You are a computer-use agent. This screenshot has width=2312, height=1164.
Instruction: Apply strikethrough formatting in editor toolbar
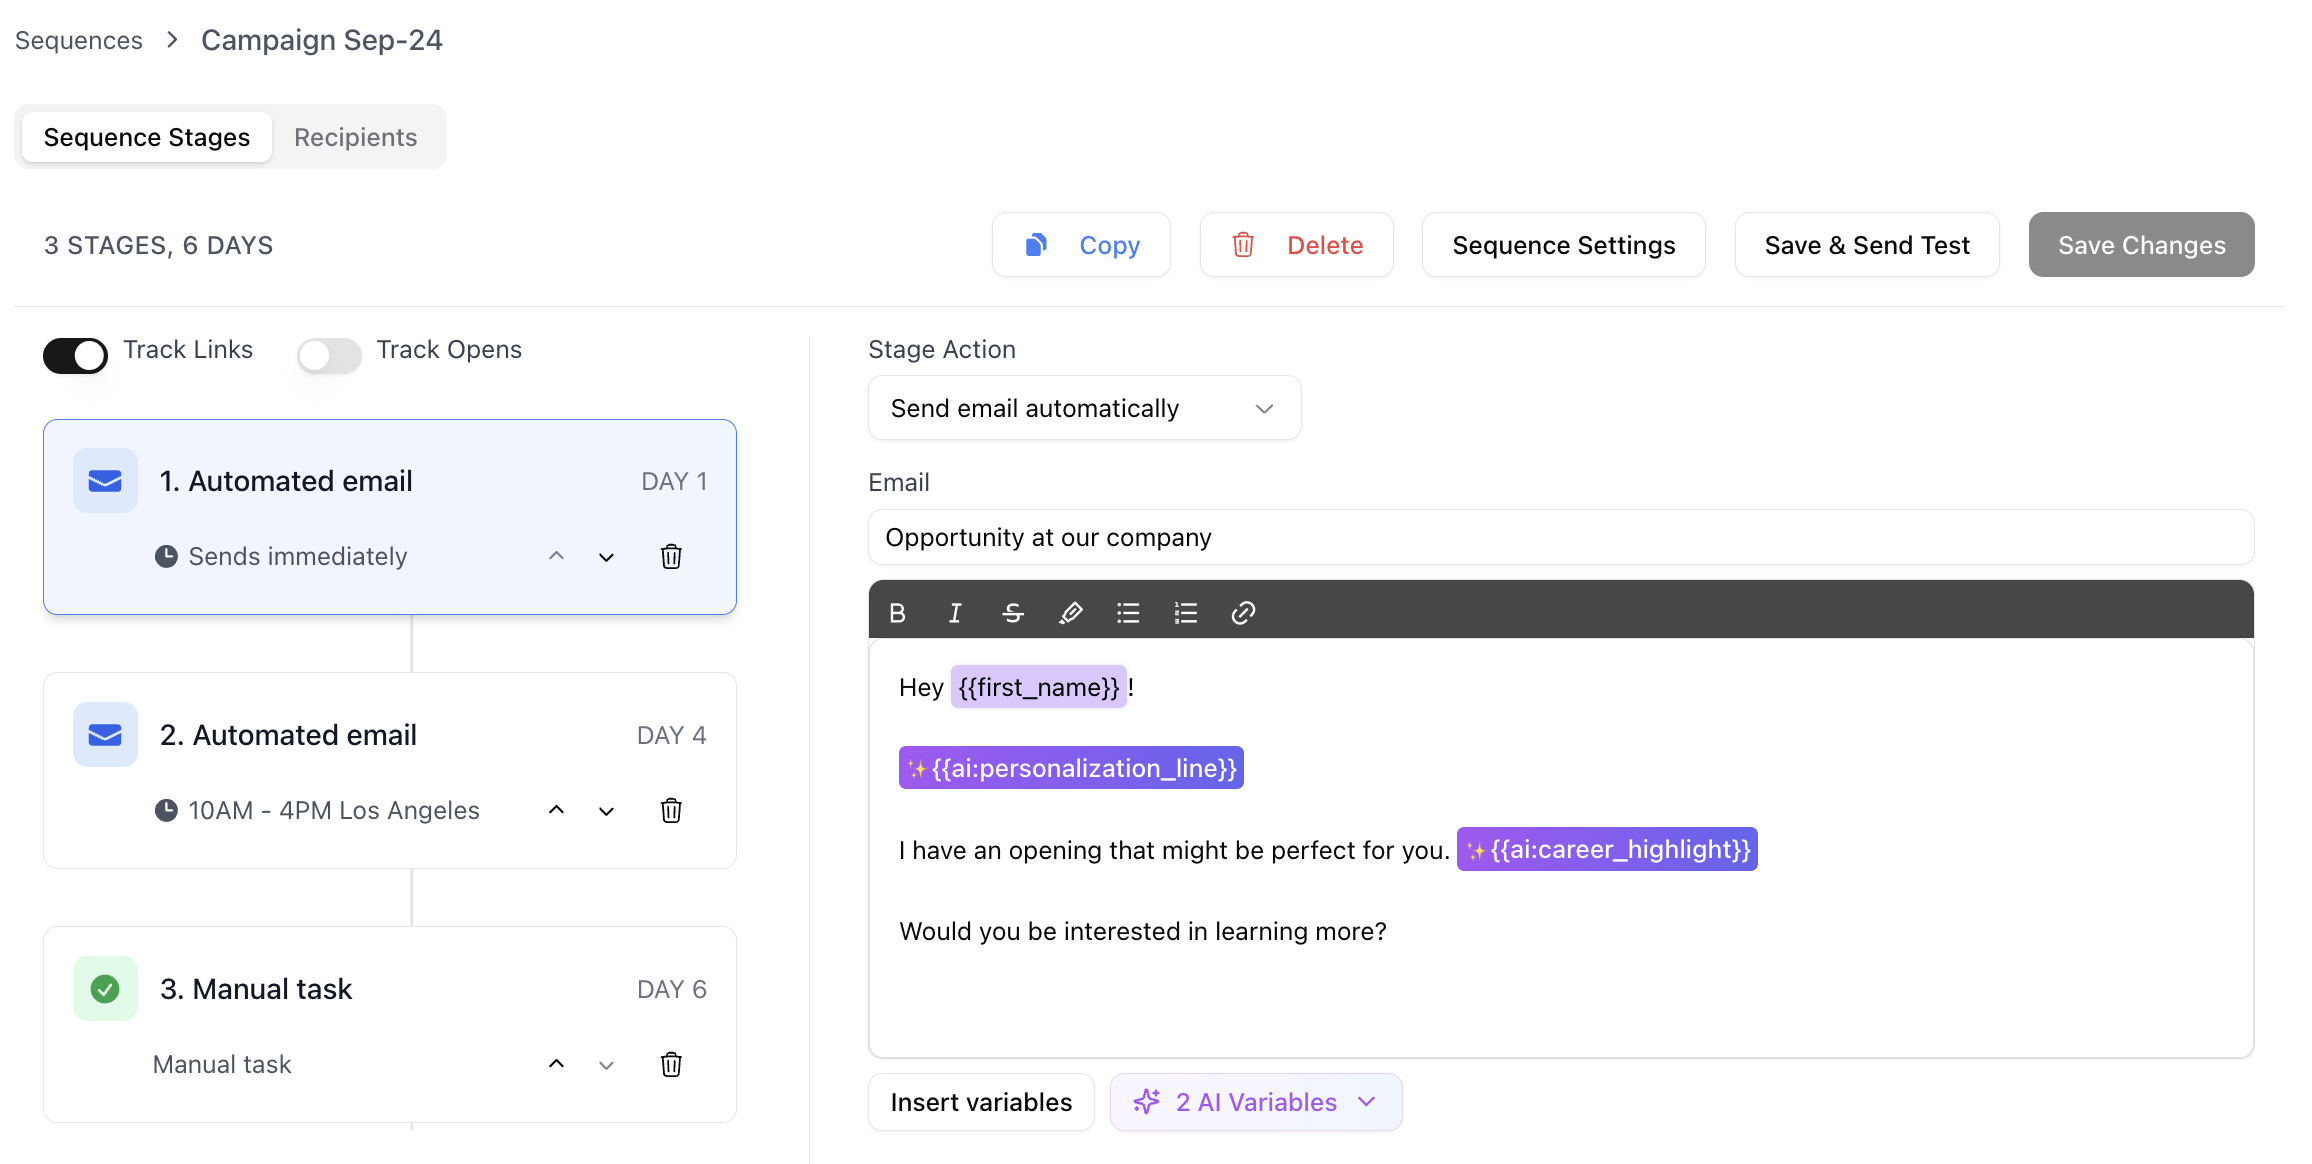(1013, 613)
